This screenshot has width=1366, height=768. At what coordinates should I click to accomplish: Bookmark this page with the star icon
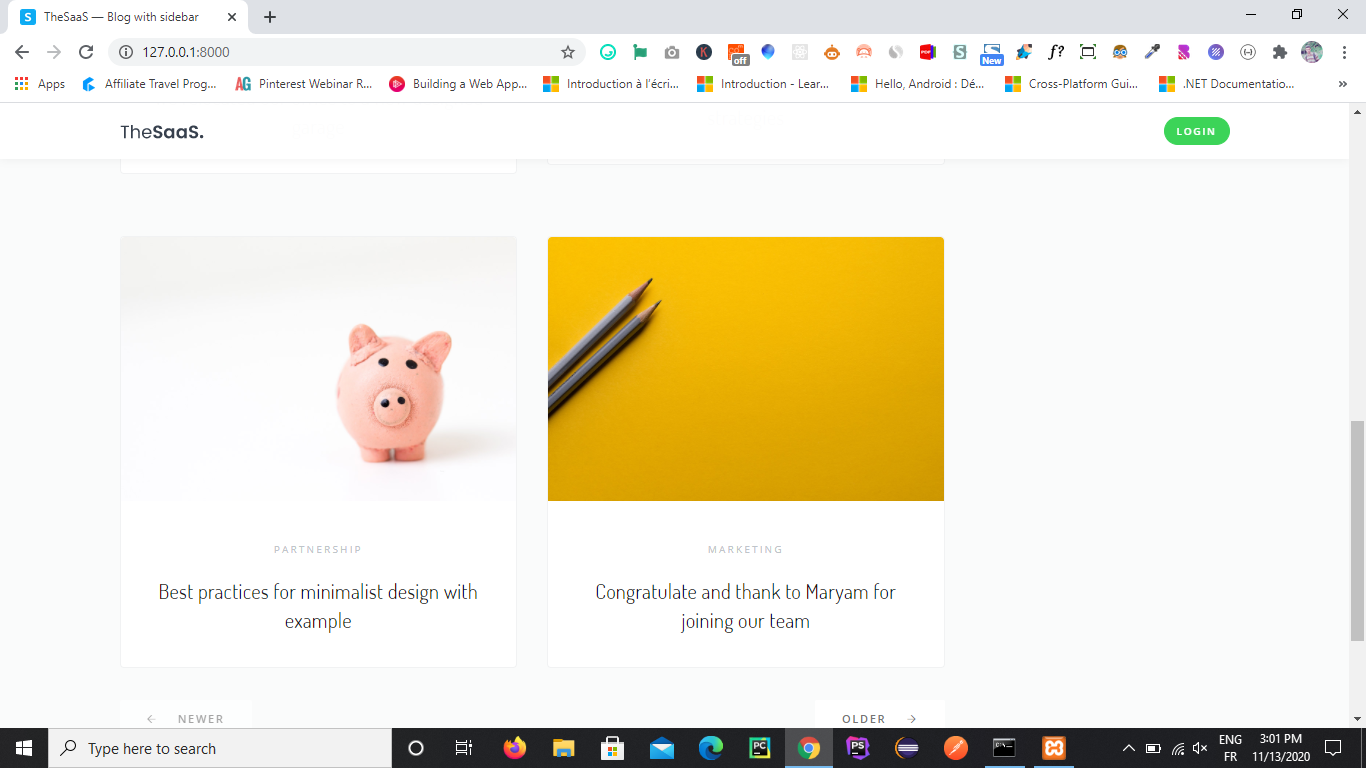click(568, 52)
